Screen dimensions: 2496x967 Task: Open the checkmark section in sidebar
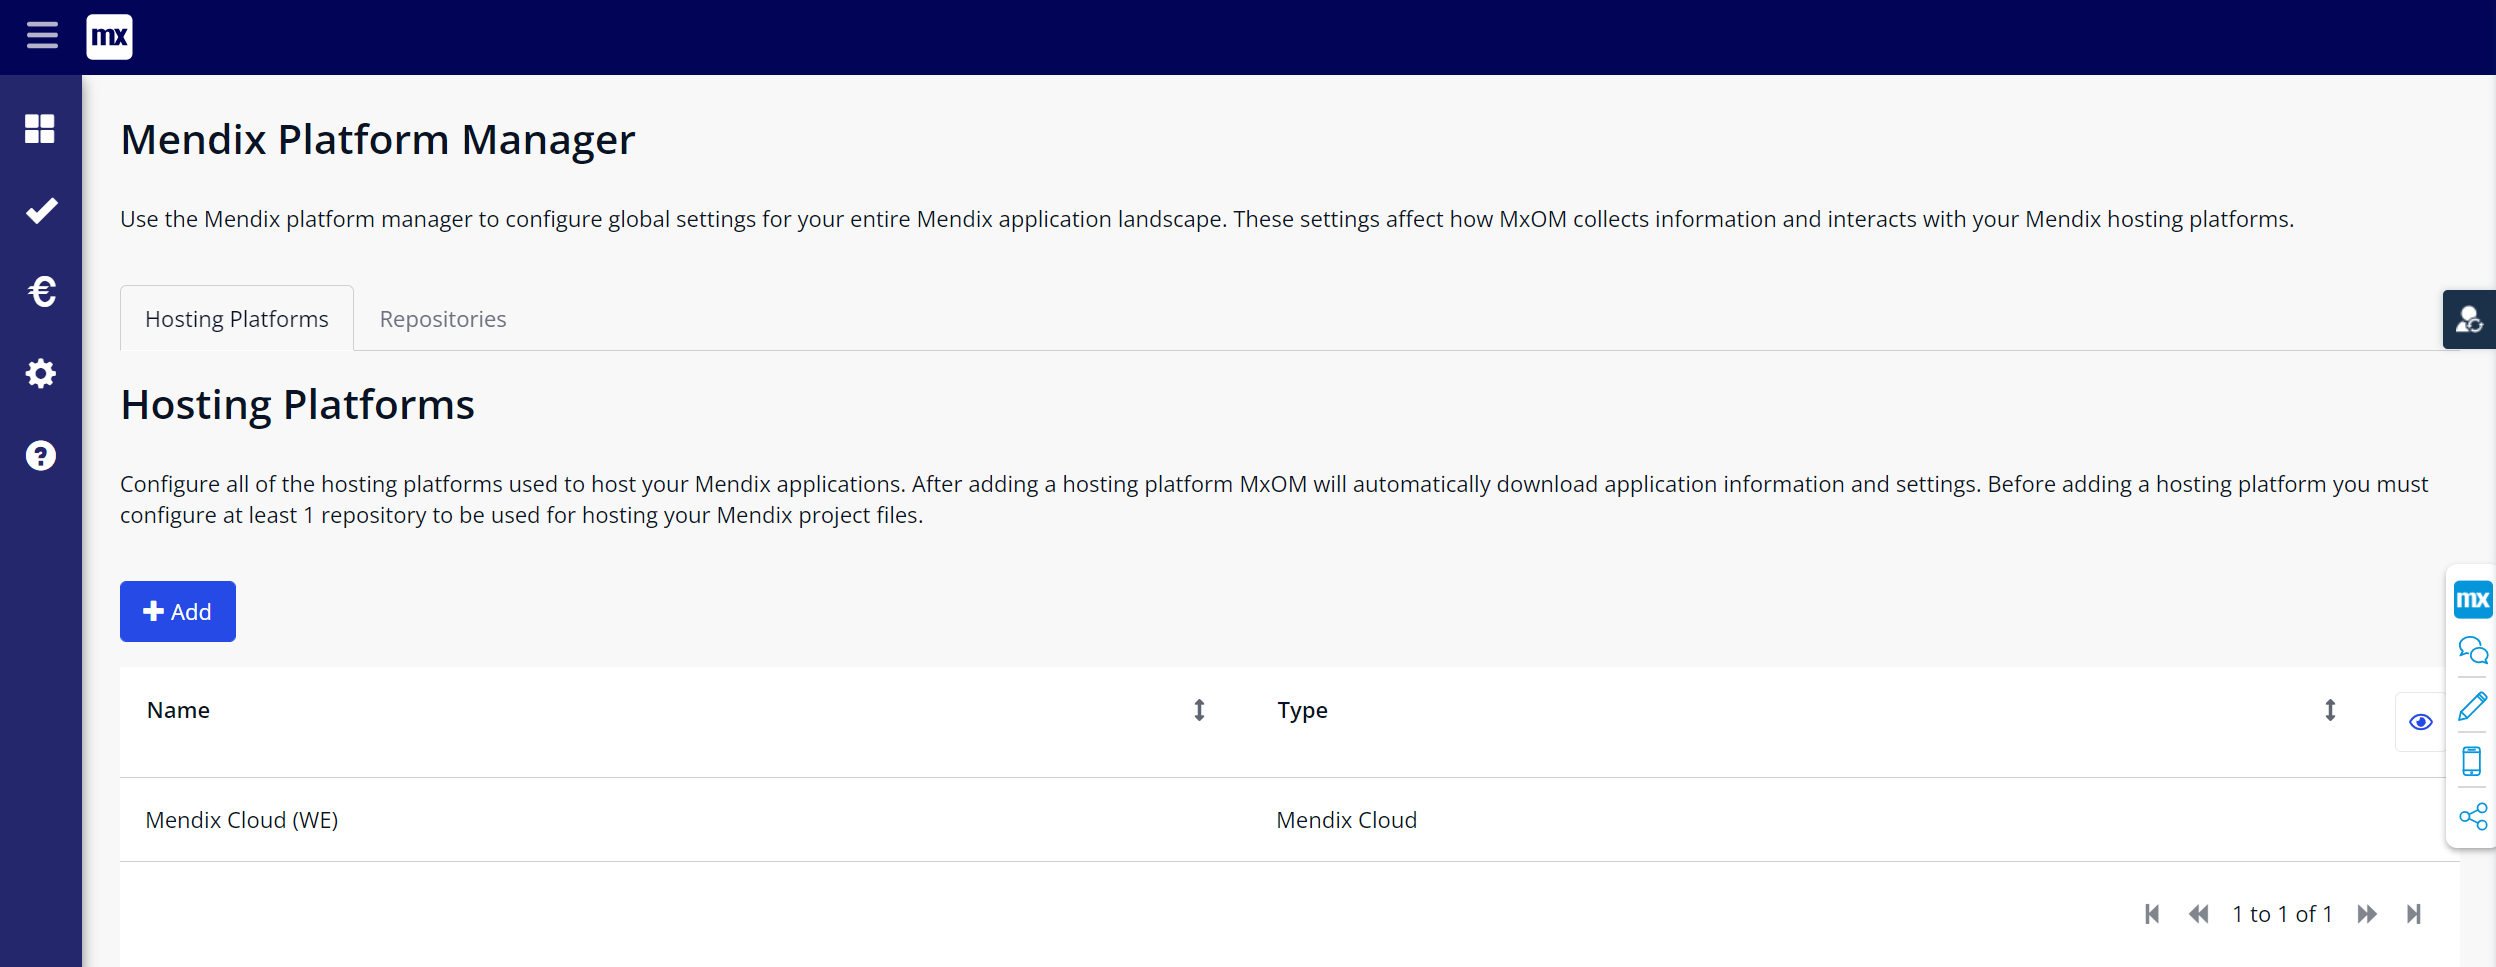click(x=41, y=210)
